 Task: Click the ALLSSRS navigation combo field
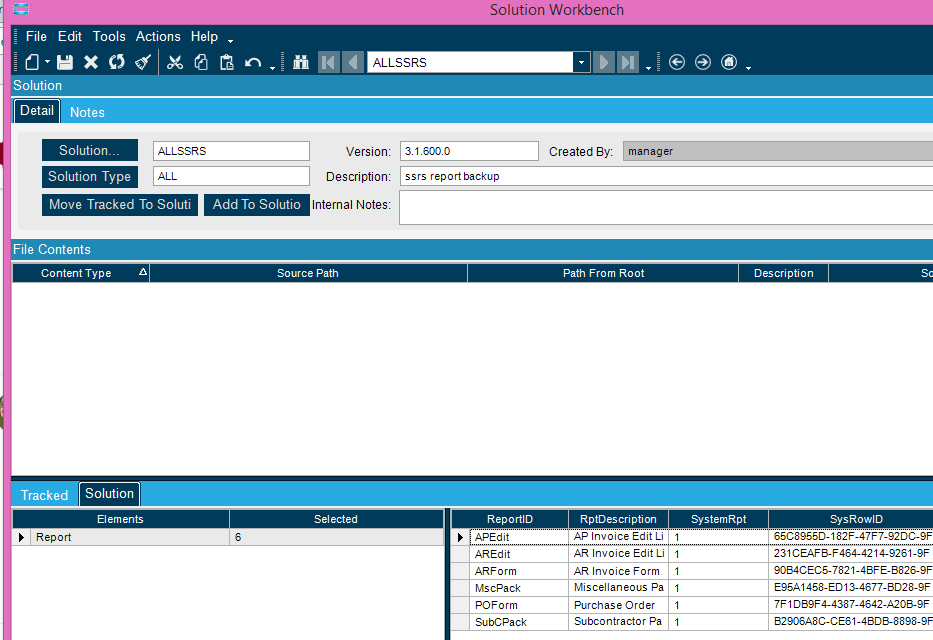[470, 62]
